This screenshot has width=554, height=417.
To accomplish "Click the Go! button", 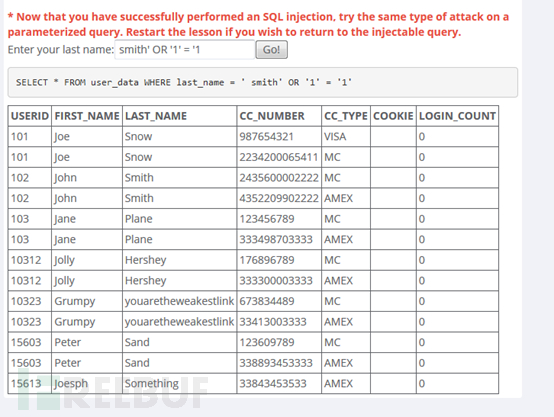I will (271, 50).
